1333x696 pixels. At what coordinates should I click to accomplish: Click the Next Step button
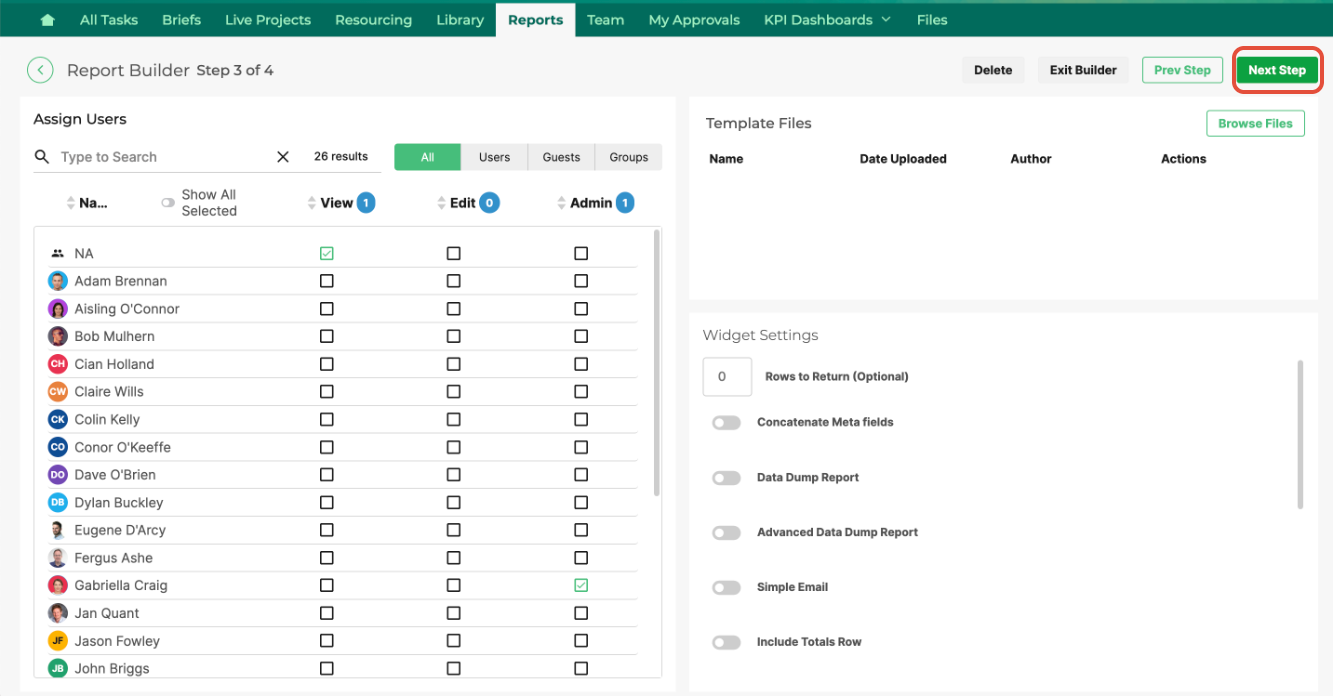(x=1277, y=70)
